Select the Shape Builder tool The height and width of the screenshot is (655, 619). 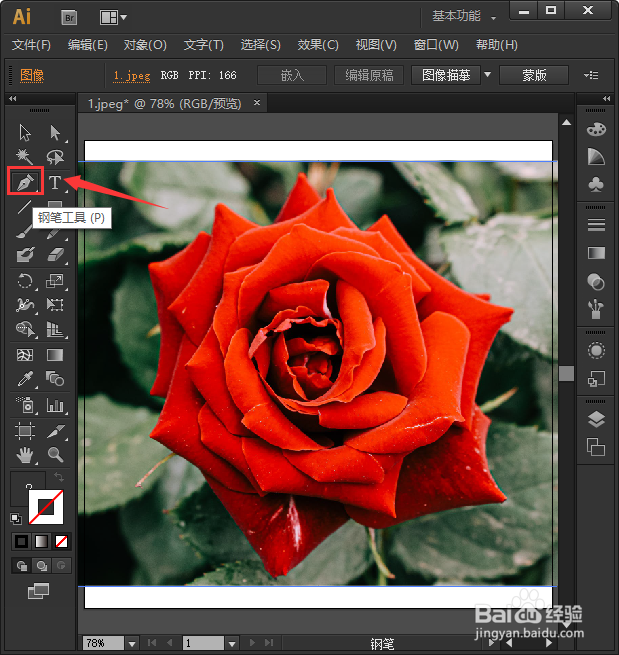click(25, 329)
